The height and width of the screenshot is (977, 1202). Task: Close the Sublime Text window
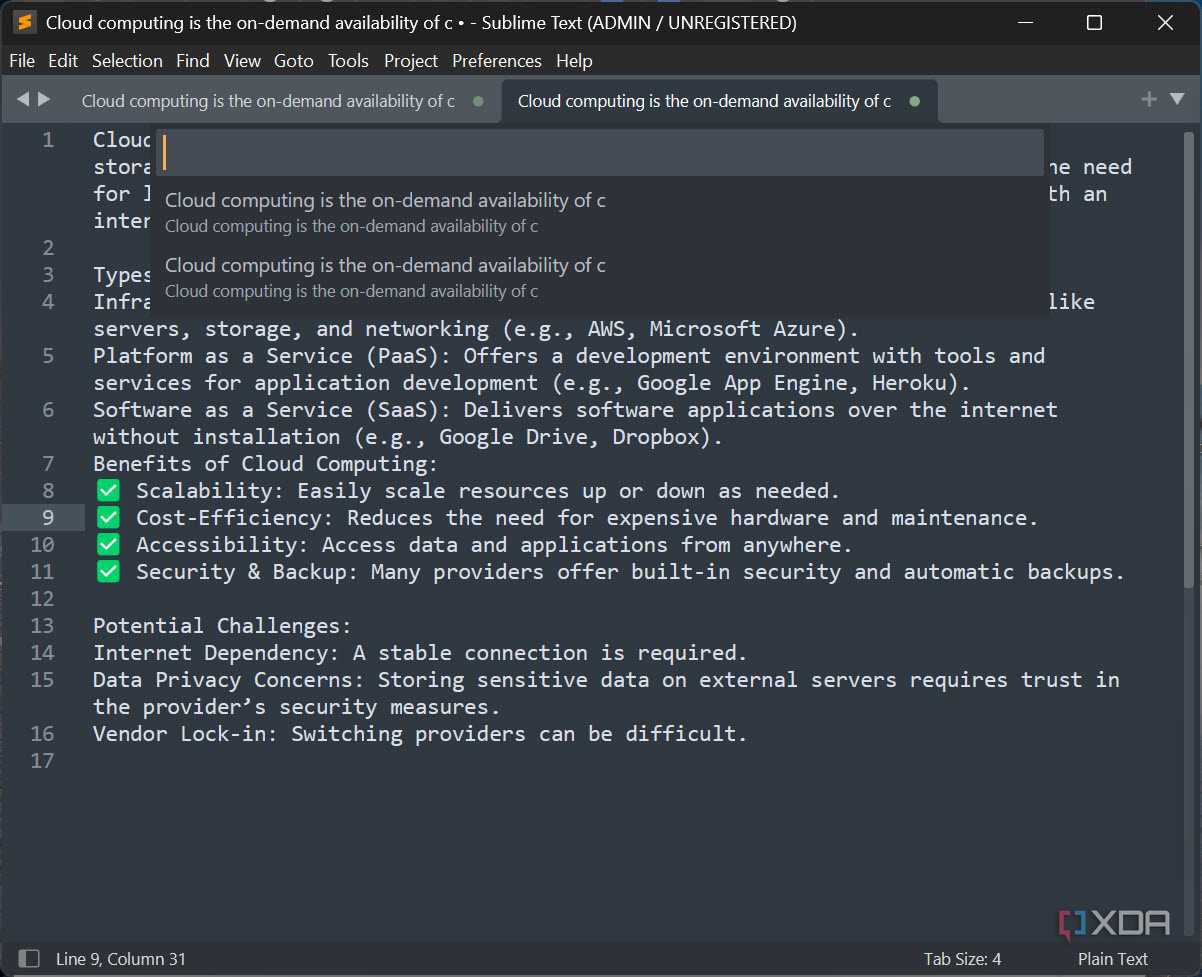tap(1165, 22)
